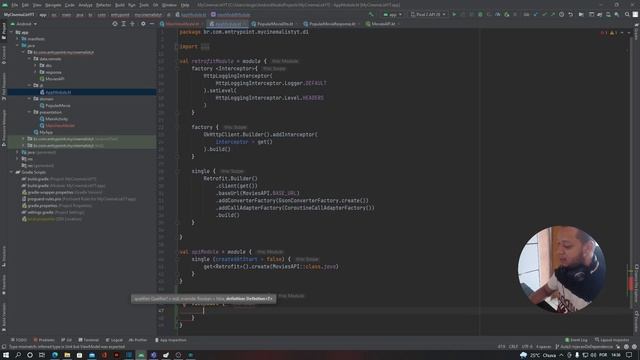Toggle the Build Variants stripe button
640x360 pixels.
click(x=4, y=316)
